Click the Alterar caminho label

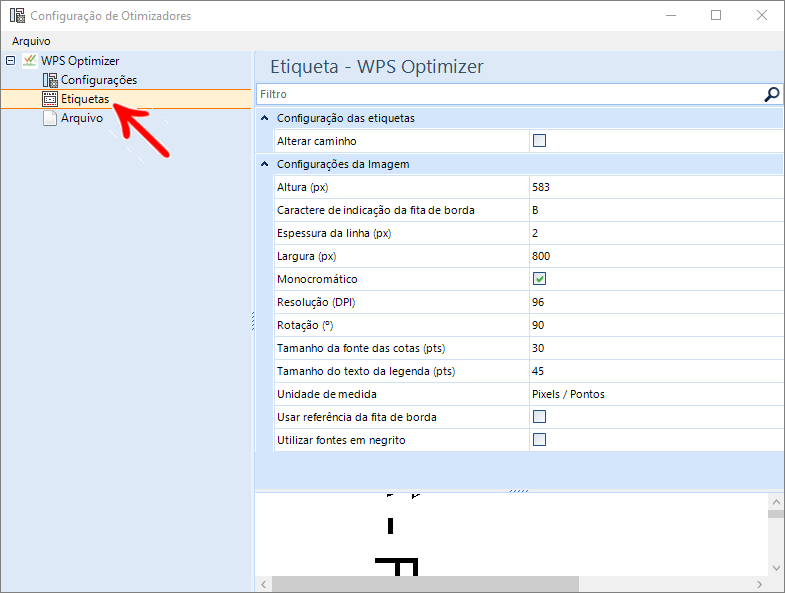click(316, 141)
